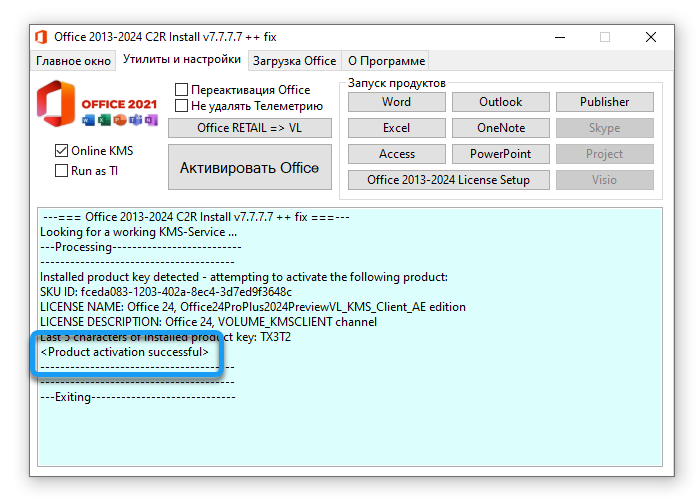Launch Access from product buttons

397,154
